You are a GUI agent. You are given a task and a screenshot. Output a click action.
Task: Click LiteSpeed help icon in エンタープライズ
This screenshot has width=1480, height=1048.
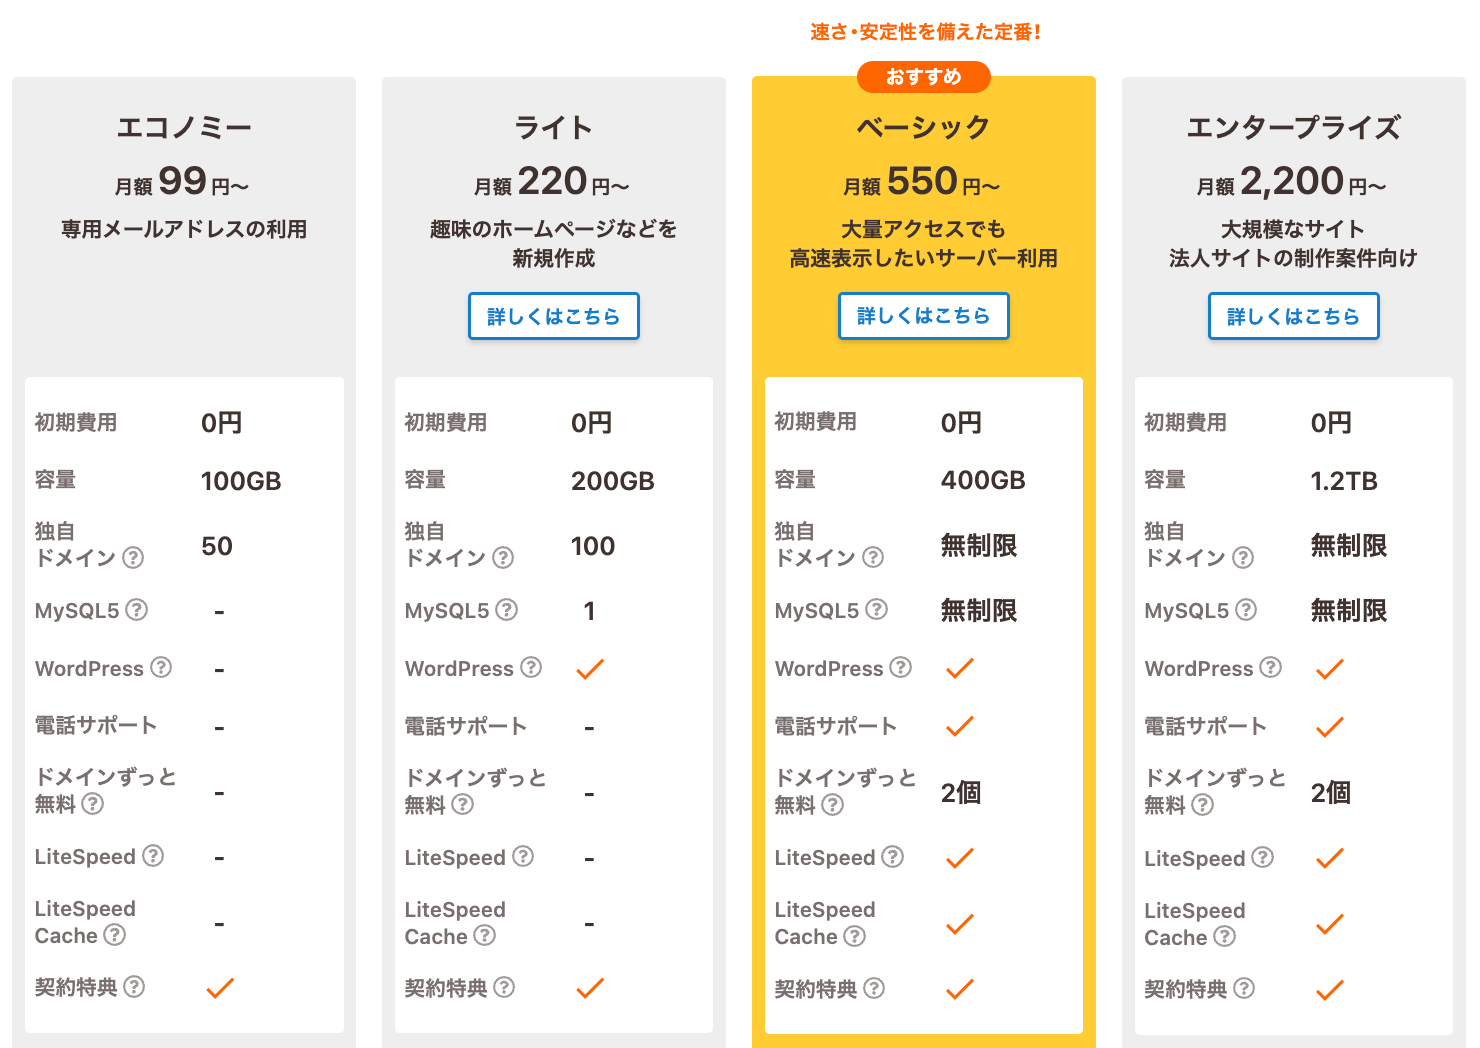pyautogui.click(x=1263, y=857)
